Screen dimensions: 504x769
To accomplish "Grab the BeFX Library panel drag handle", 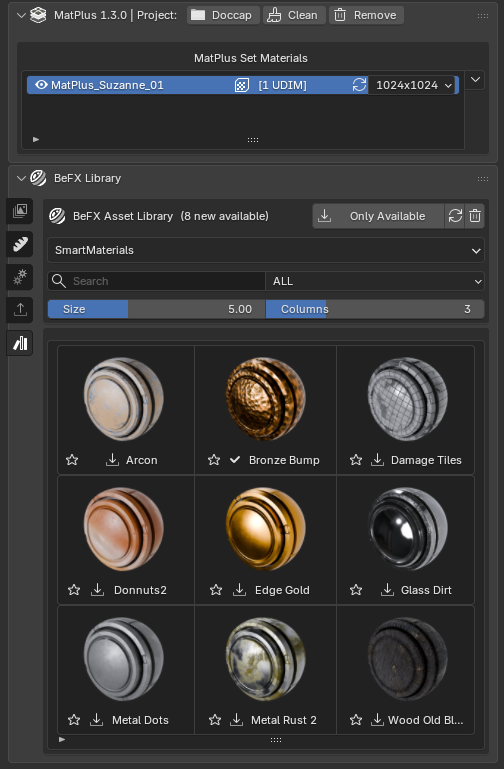I will tap(483, 179).
